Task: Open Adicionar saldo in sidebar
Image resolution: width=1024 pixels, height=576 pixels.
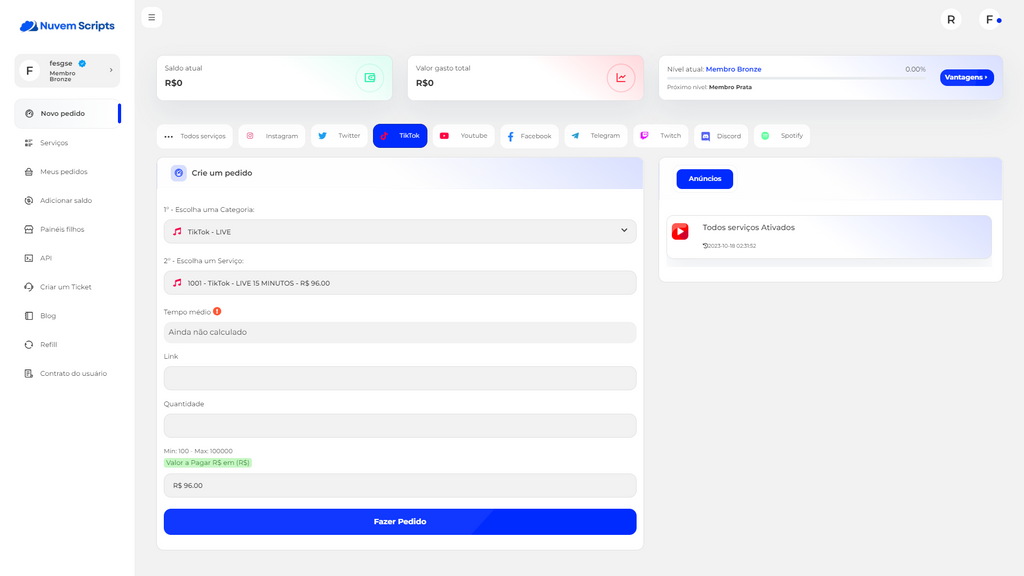Action: click(66, 200)
